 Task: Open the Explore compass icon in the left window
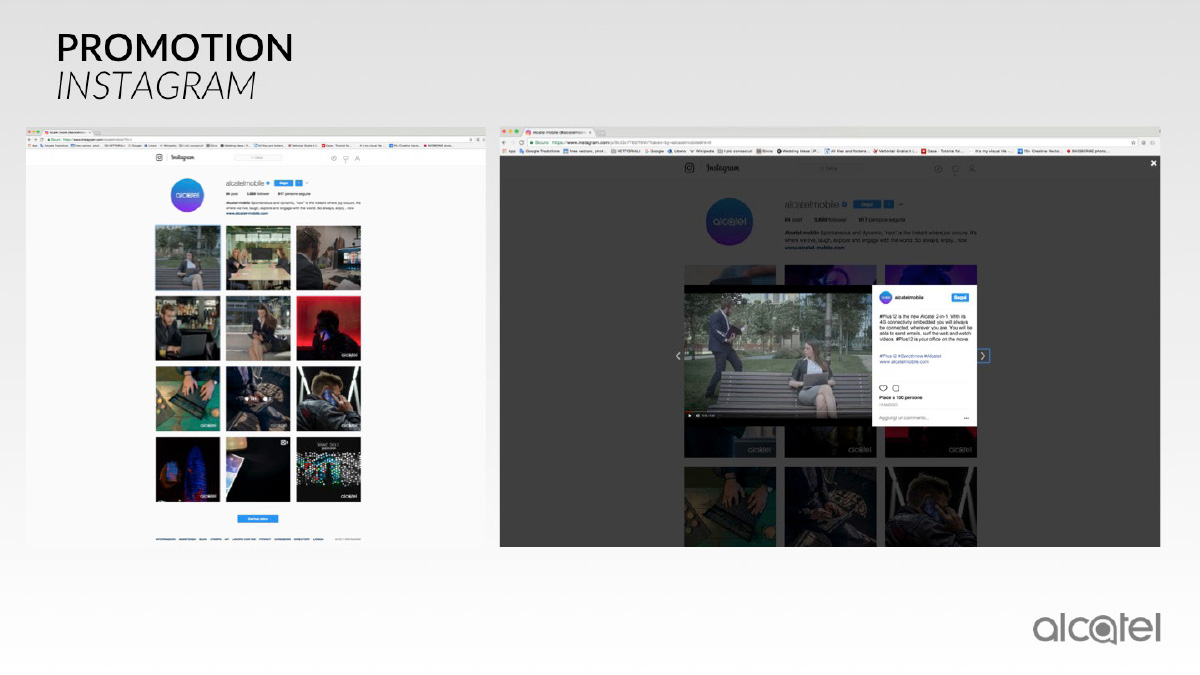(333, 158)
